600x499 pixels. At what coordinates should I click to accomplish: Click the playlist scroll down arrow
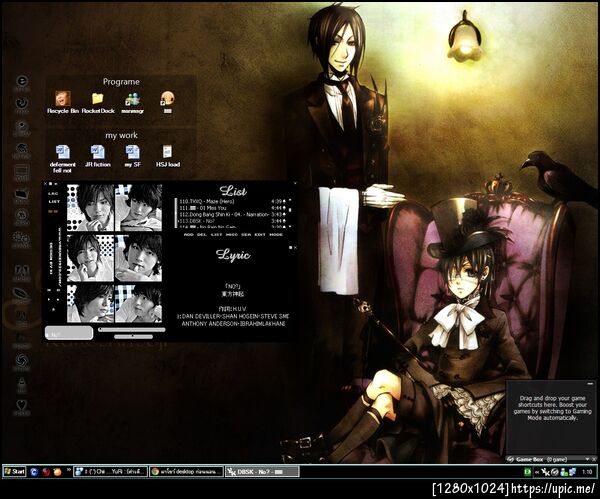click(x=290, y=227)
